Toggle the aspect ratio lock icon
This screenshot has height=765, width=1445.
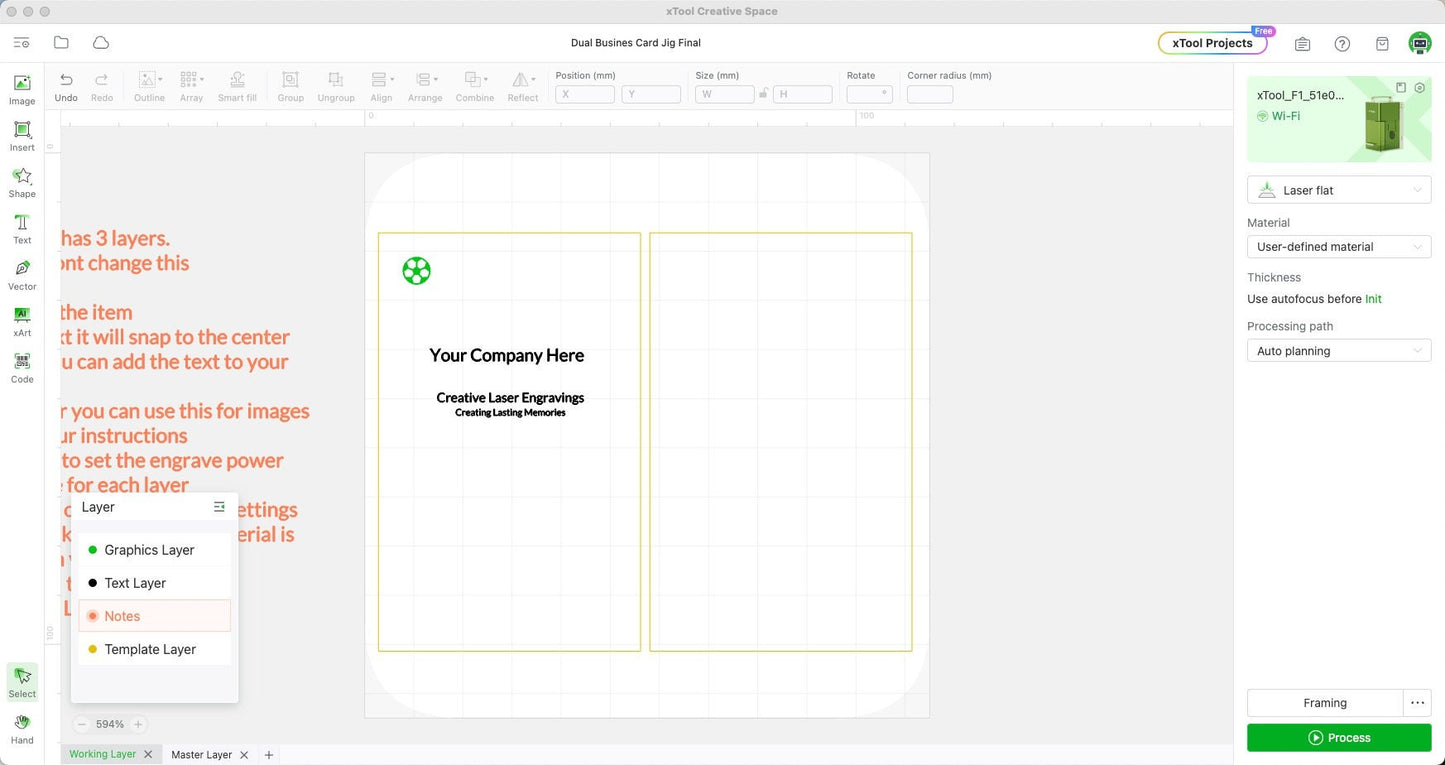tap(763, 94)
